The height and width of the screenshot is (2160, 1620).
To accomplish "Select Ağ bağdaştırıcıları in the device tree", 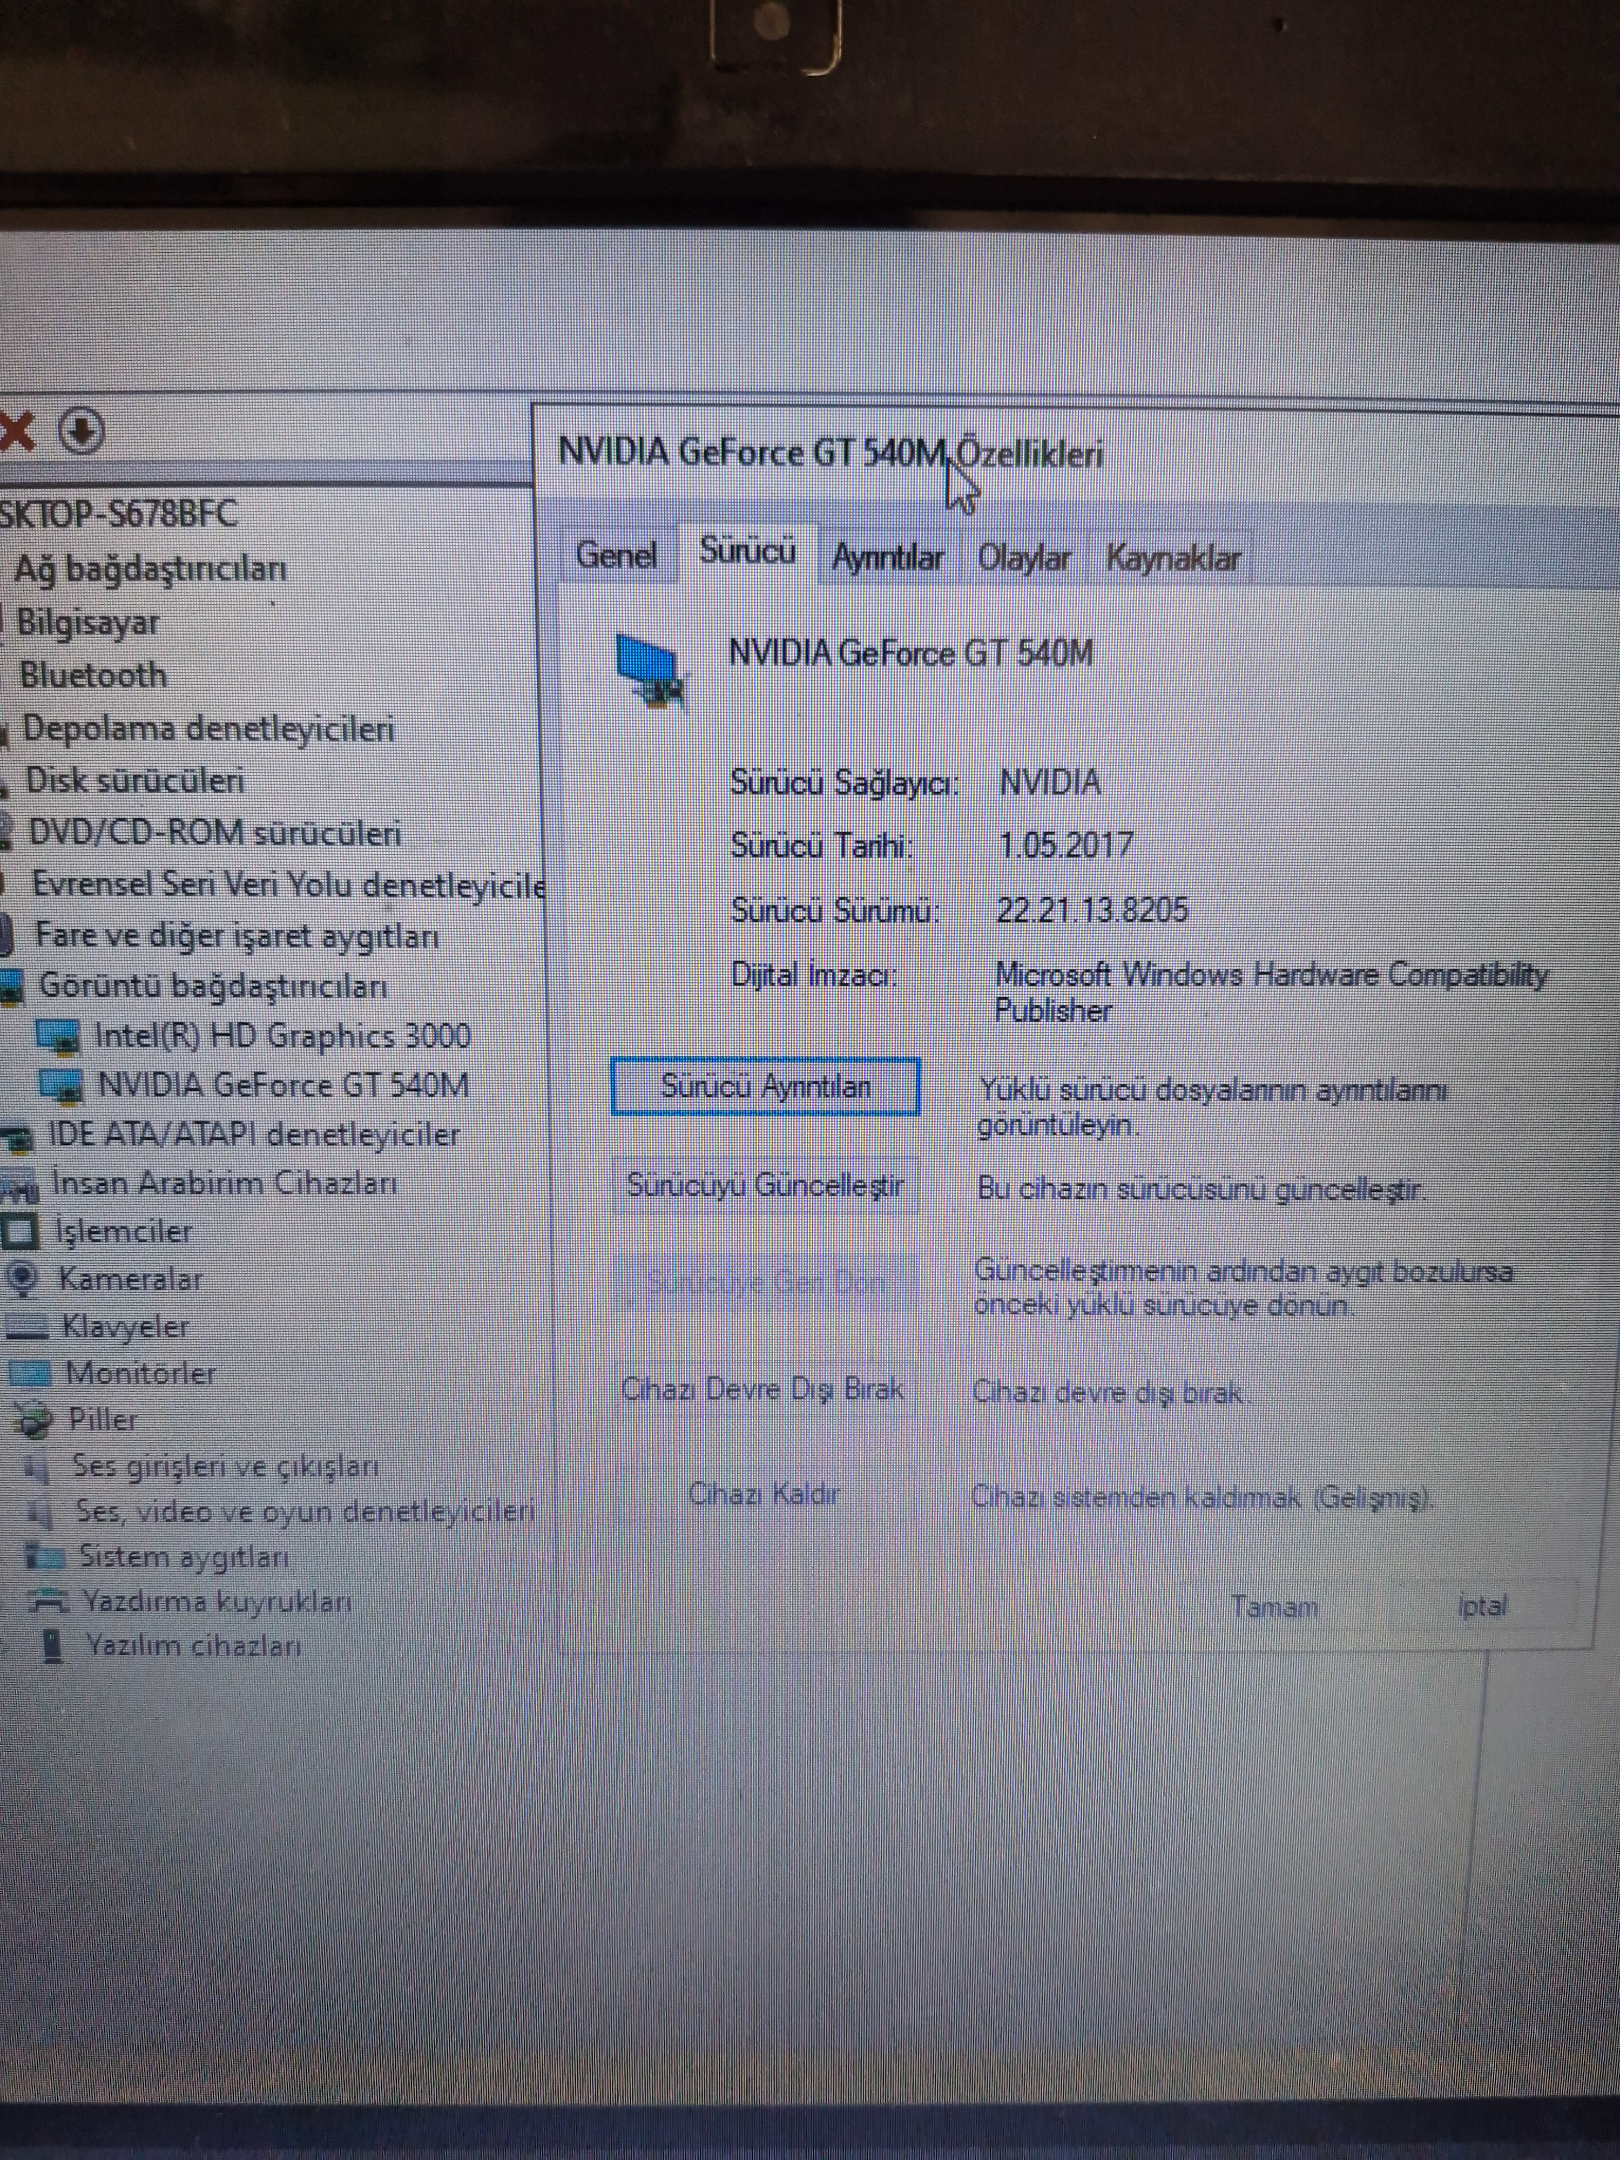I will 150,568.
